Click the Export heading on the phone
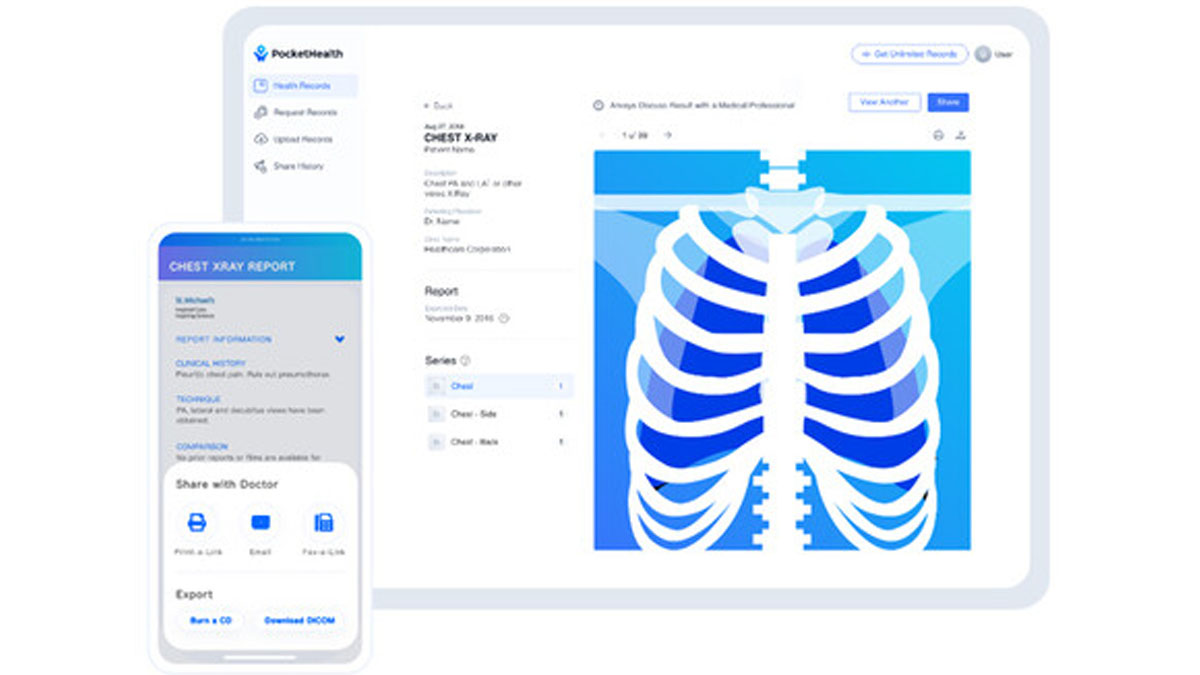 click(x=194, y=594)
